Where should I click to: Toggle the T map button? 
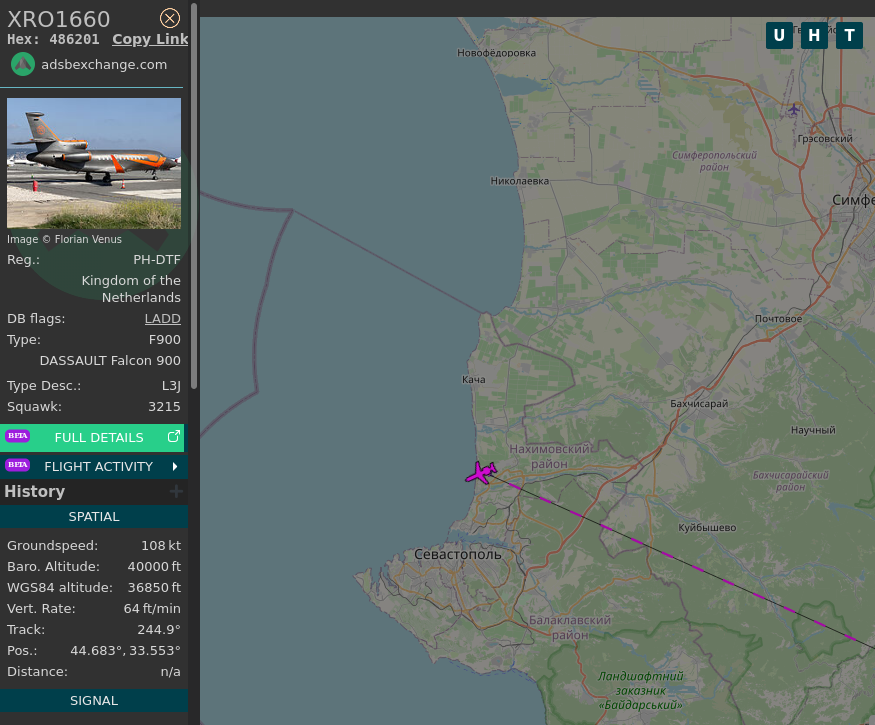pyautogui.click(x=849, y=35)
